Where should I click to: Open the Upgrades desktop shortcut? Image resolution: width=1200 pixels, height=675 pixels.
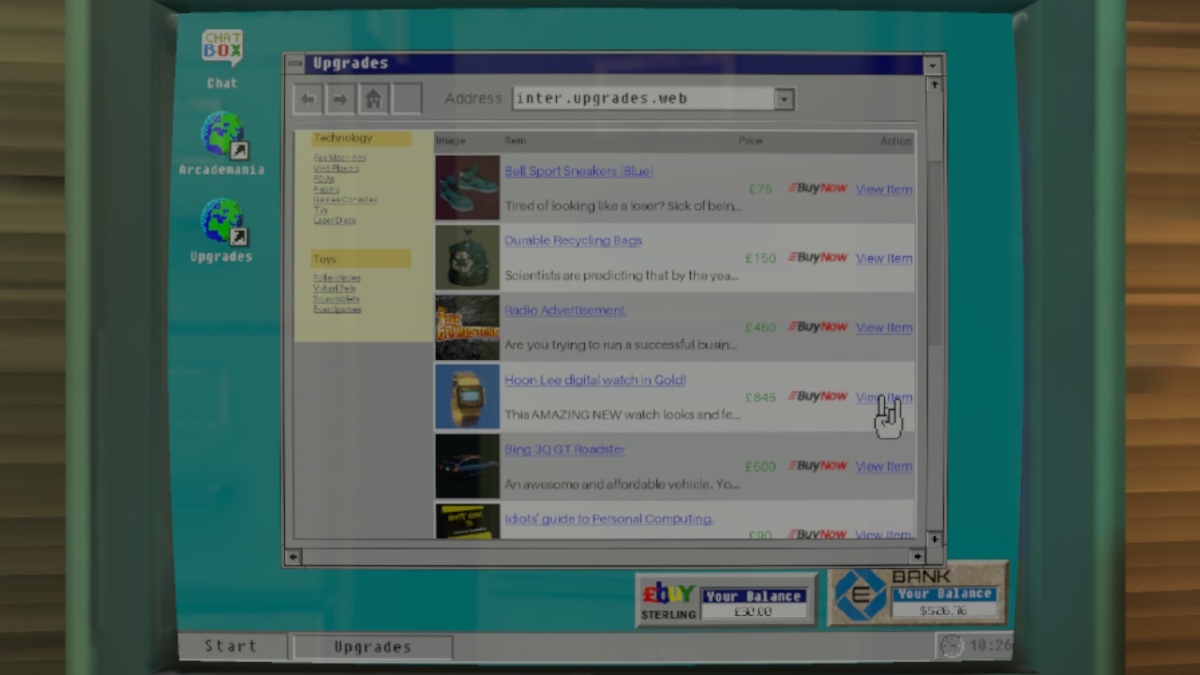pyautogui.click(x=222, y=222)
